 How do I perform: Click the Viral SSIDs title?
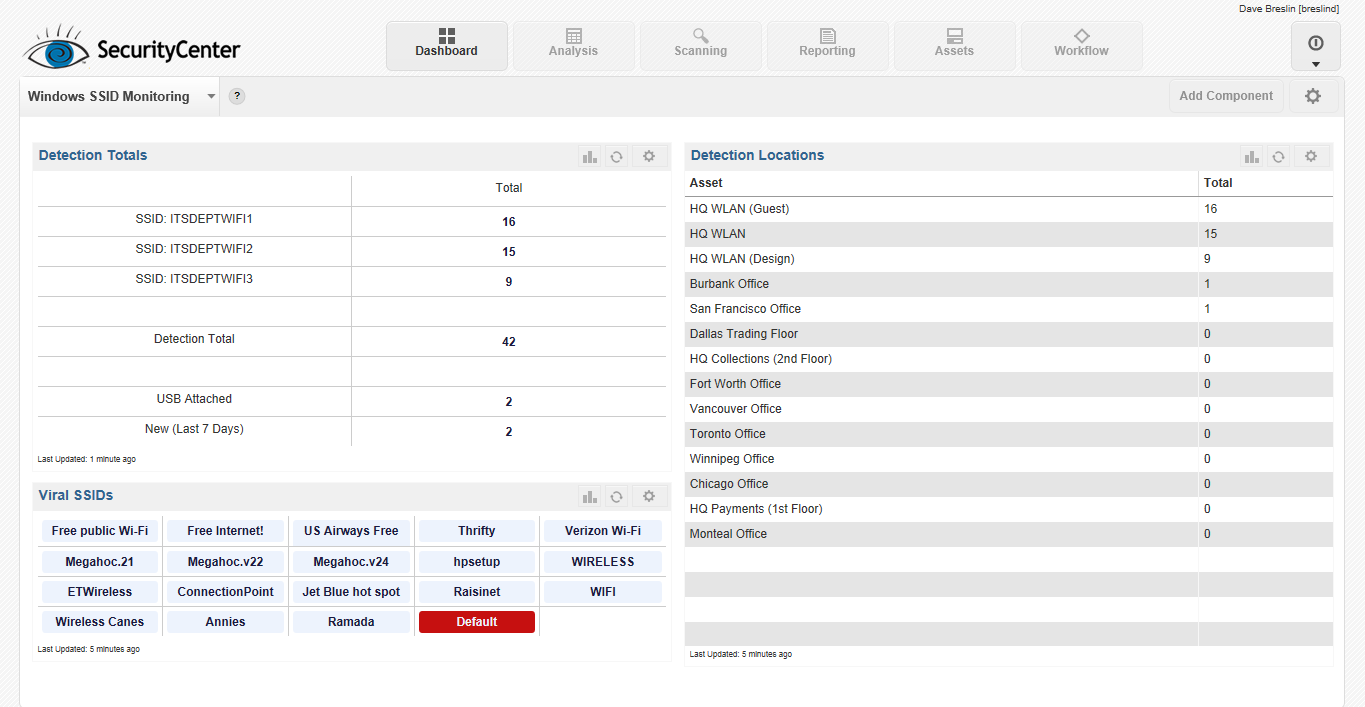[x=76, y=495]
